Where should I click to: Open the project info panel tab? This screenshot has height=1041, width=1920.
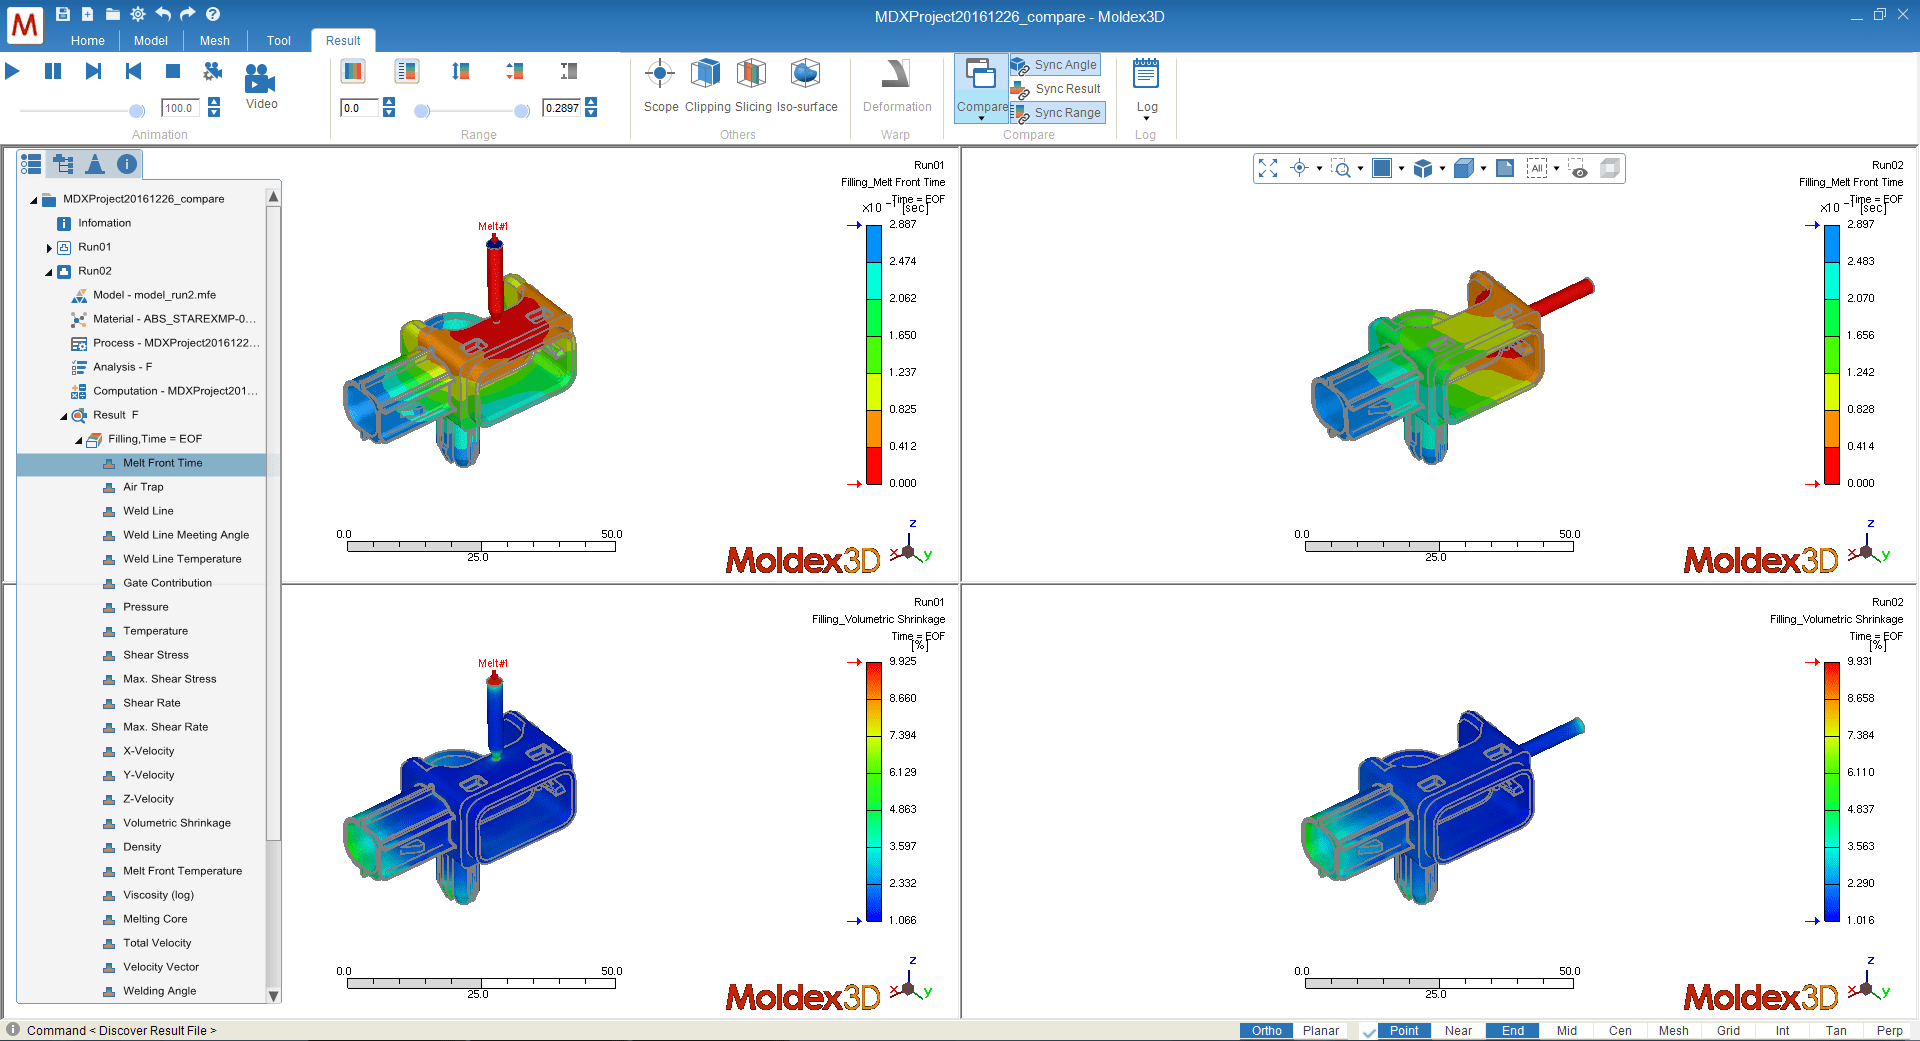tap(127, 164)
